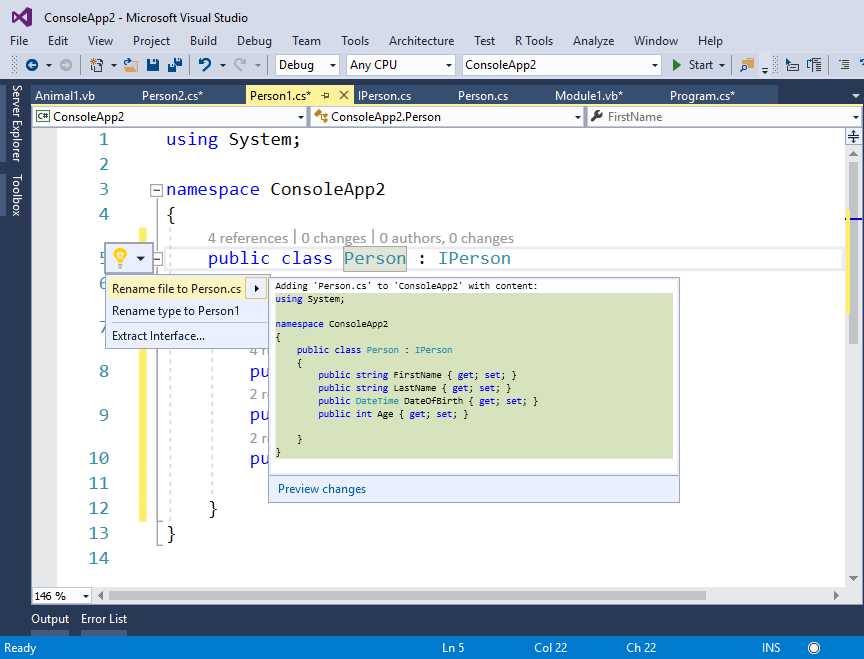Open the Edit menu

(x=58, y=41)
